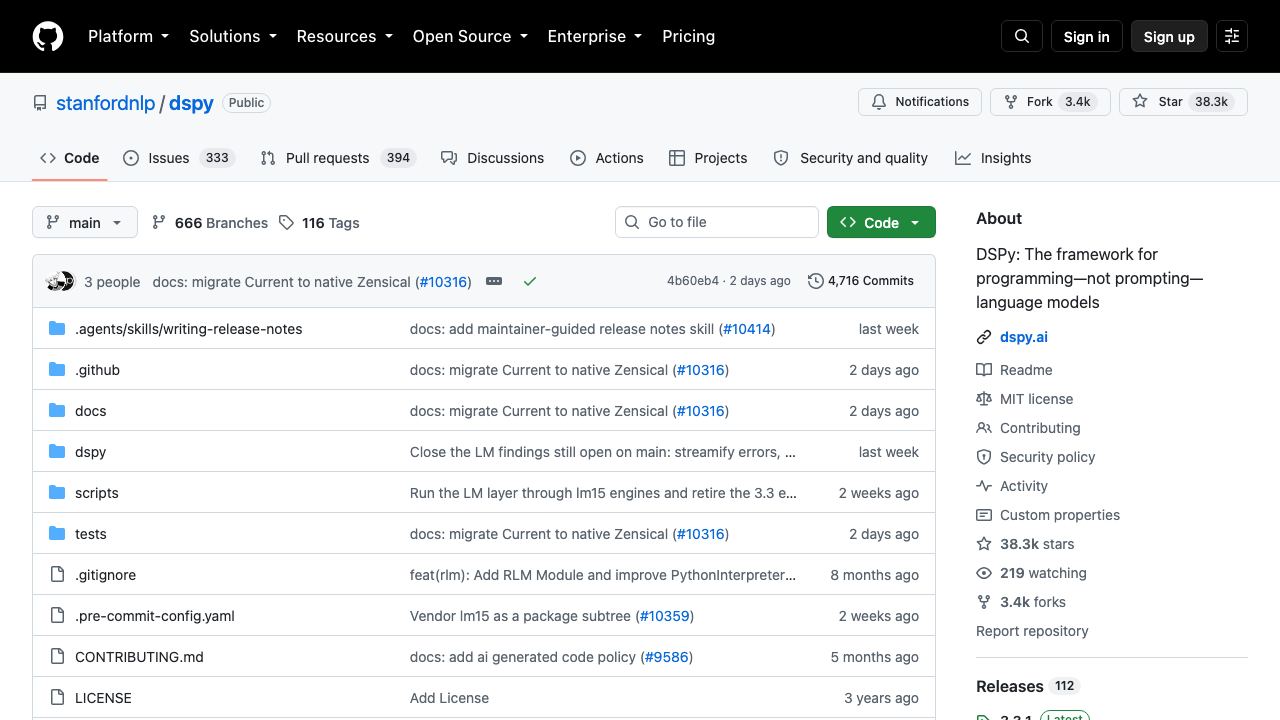Screen dimensions: 1280x720
Task: Switch to the Projects tab
Action: point(708,158)
